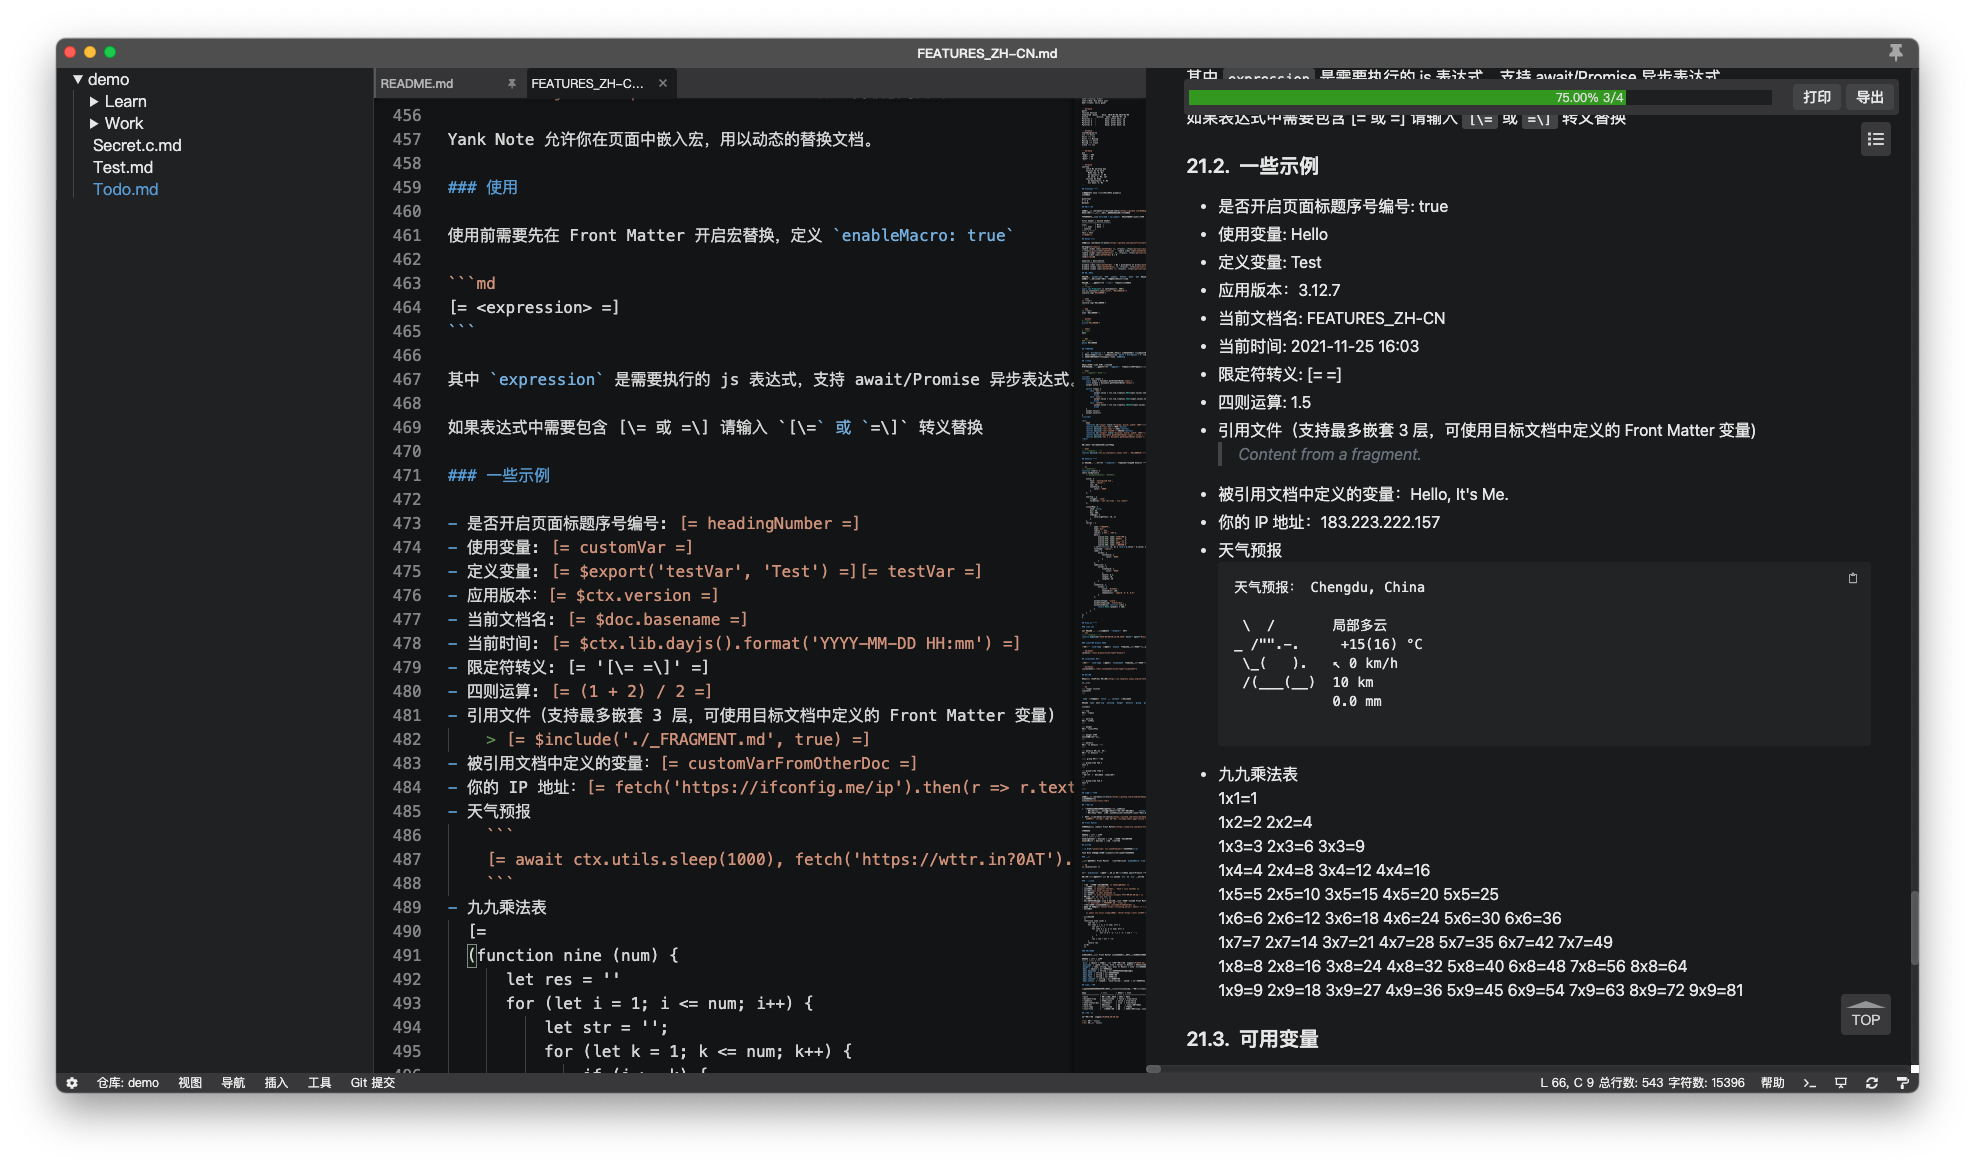Open Secret.c.md in the file tree
Viewport: 1975px width, 1167px height.
pyautogui.click(x=137, y=145)
